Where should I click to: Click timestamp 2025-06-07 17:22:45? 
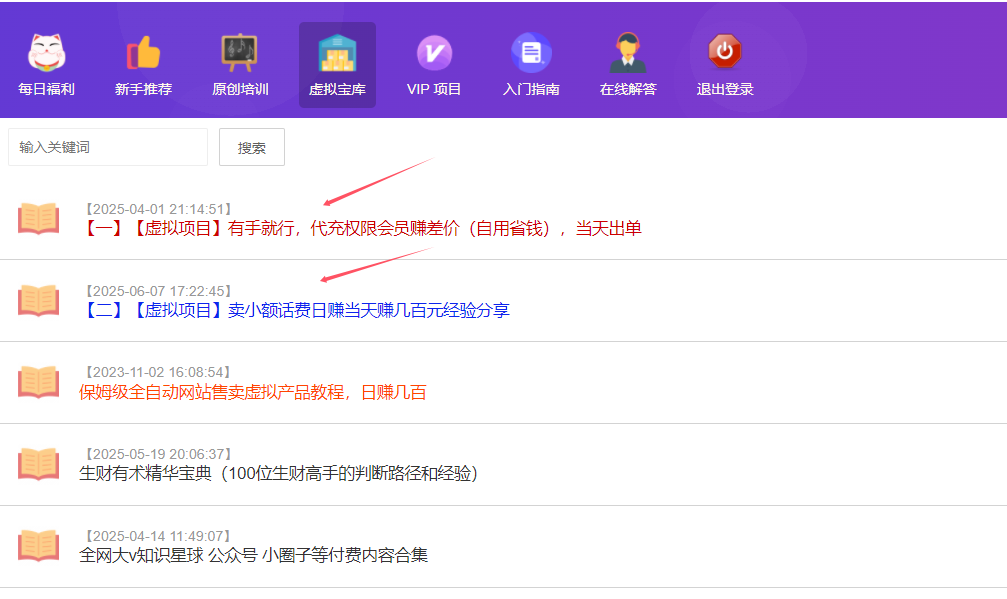coord(158,291)
